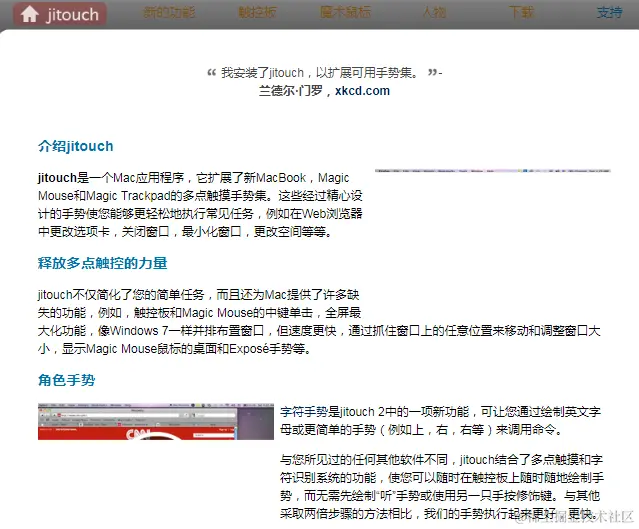
Task: Click the paragraph starting jitouch不仅简化了
Action: click(319, 322)
